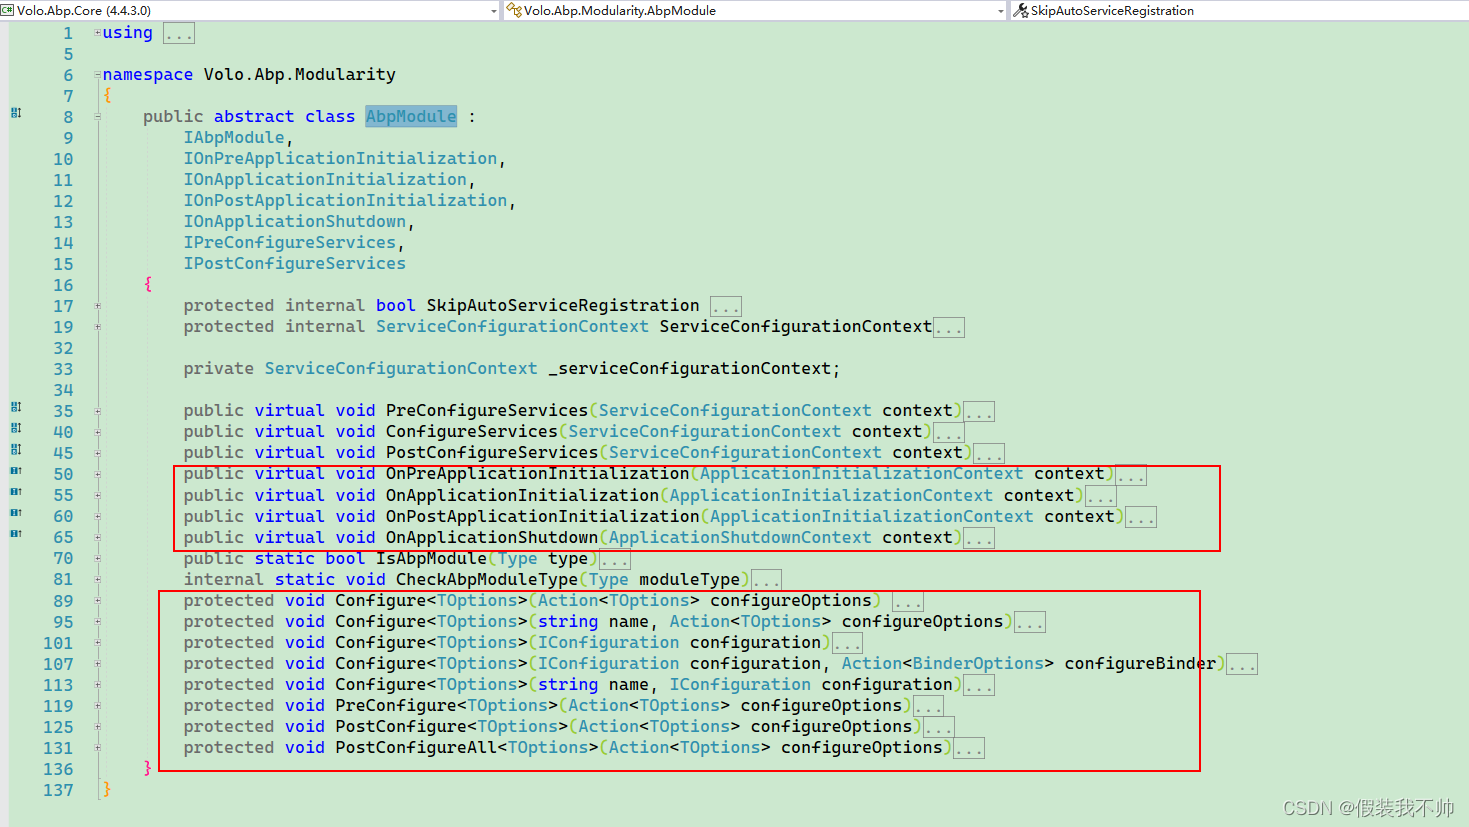The image size is (1469, 827).
Task: Click the IAbpModule interface name
Action: 234,137
